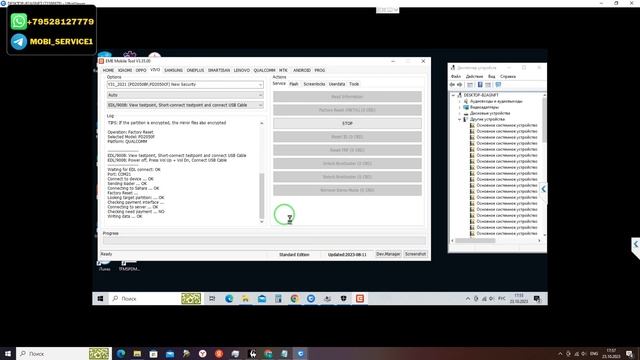Open remote desktop's notification center icon

tap(537, 299)
